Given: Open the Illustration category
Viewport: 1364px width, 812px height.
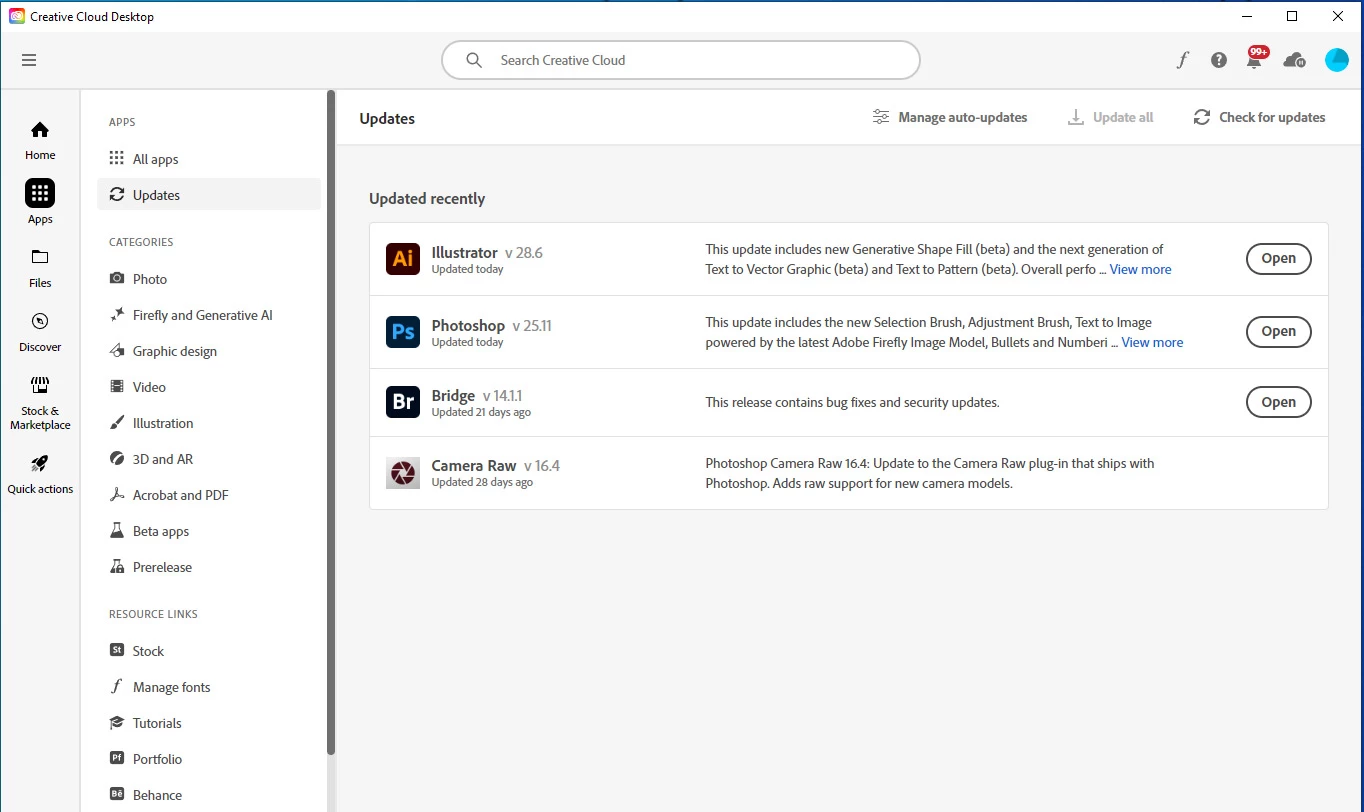Looking at the screenshot, I should tap(209, 423).
